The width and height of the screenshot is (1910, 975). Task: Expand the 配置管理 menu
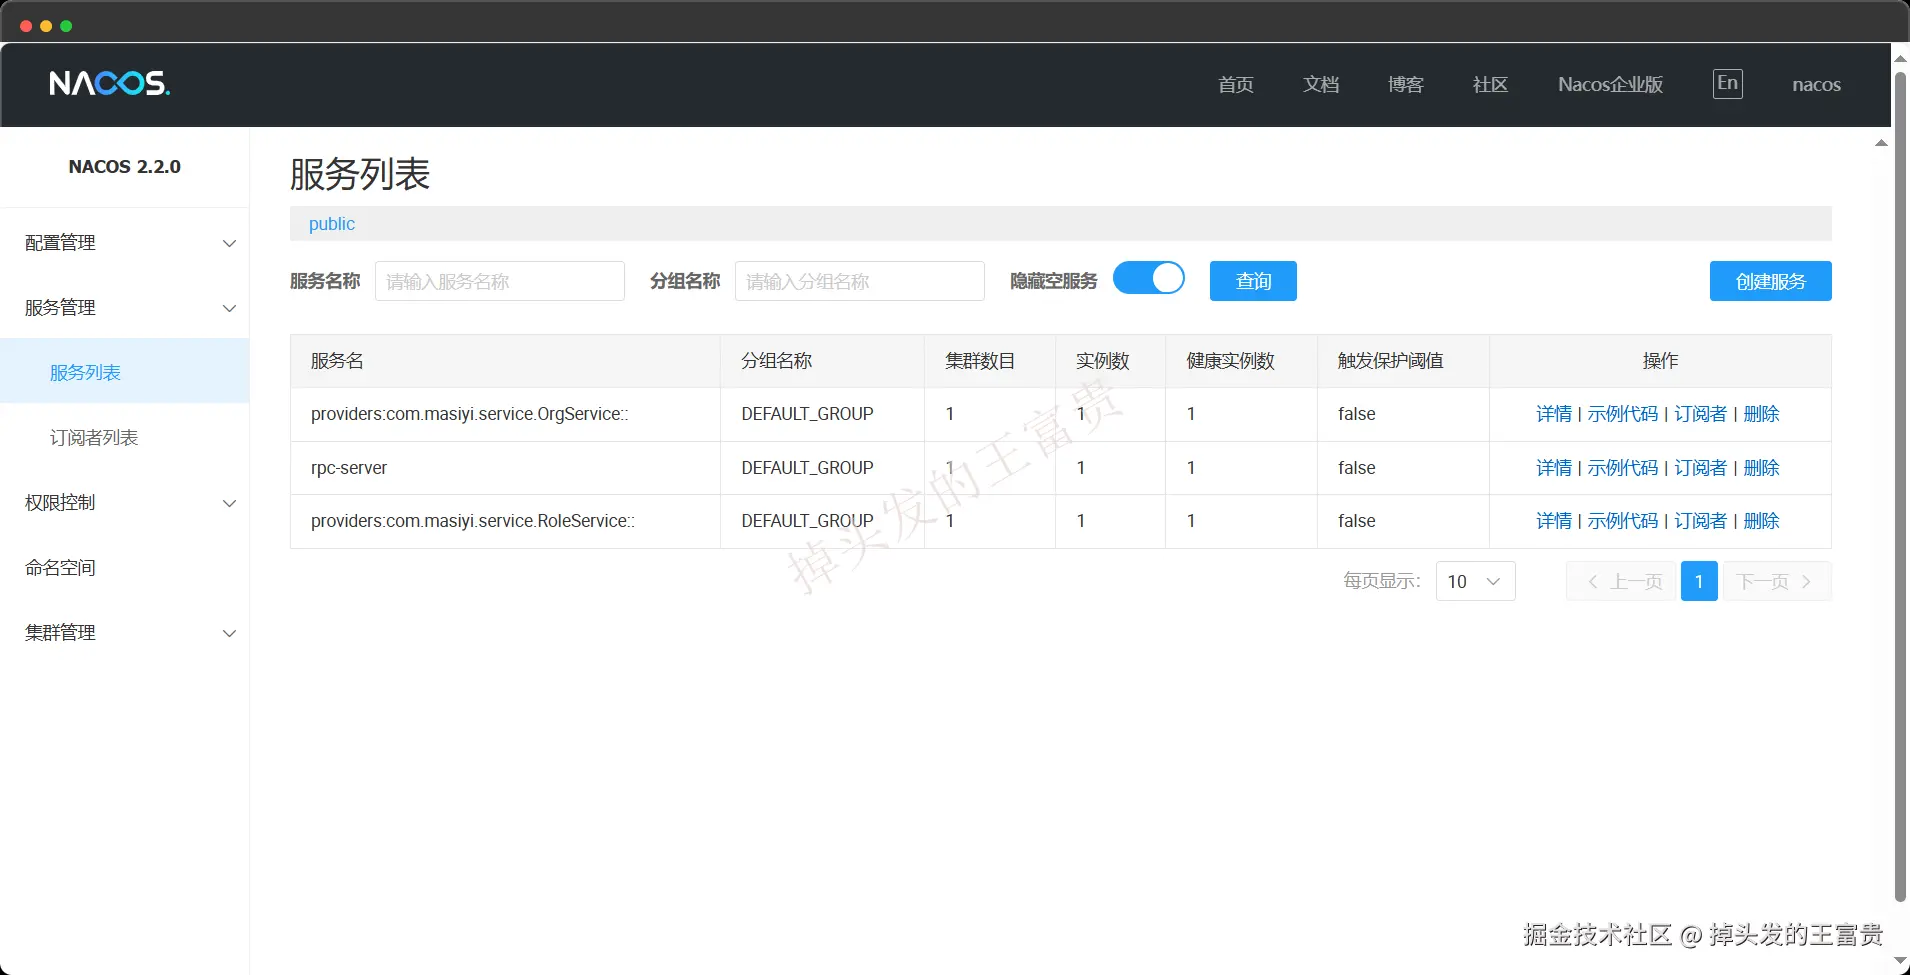(125, 243)
